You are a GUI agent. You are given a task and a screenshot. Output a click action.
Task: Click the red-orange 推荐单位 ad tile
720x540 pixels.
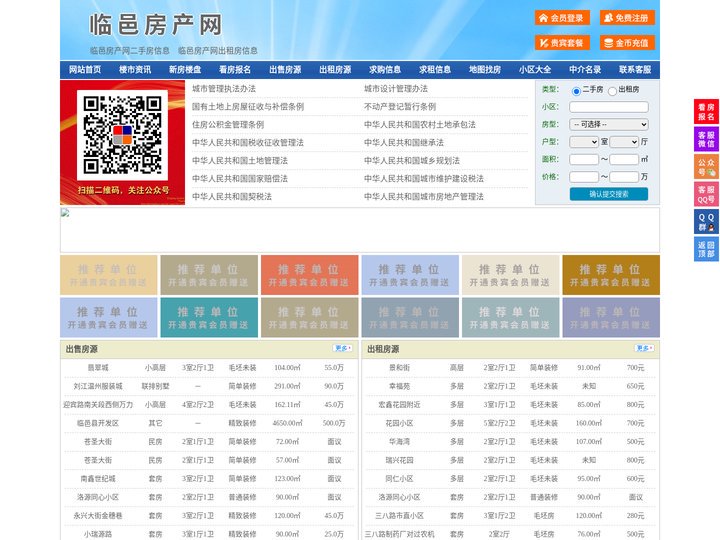click(x=309, y=275)
